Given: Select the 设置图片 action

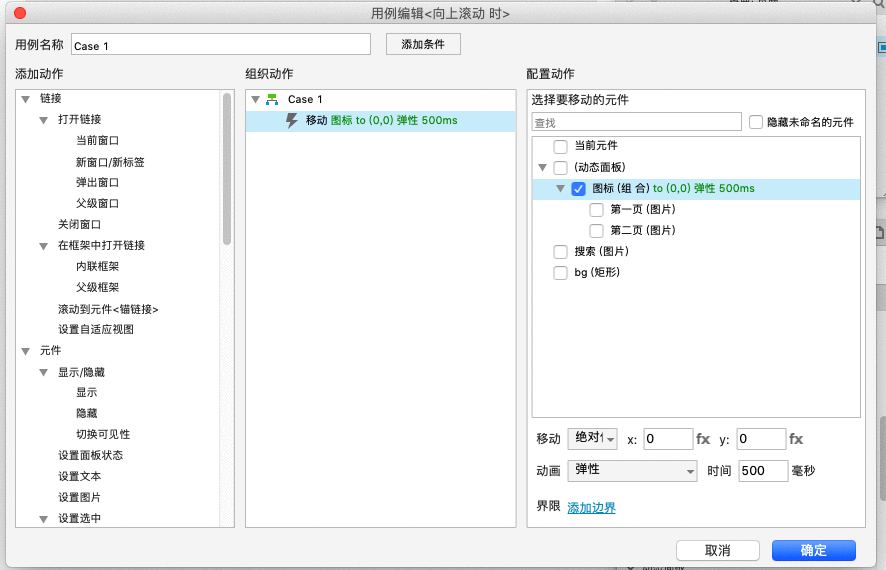Looking at the screenshot, I should [x=79, y=497].
